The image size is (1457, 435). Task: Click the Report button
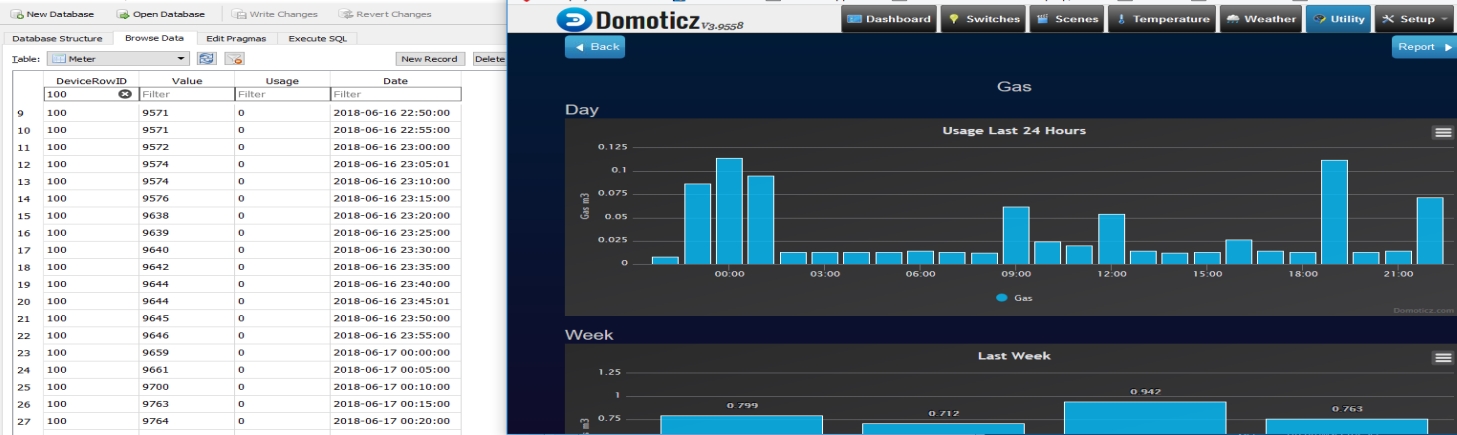tap(1424, 47)
